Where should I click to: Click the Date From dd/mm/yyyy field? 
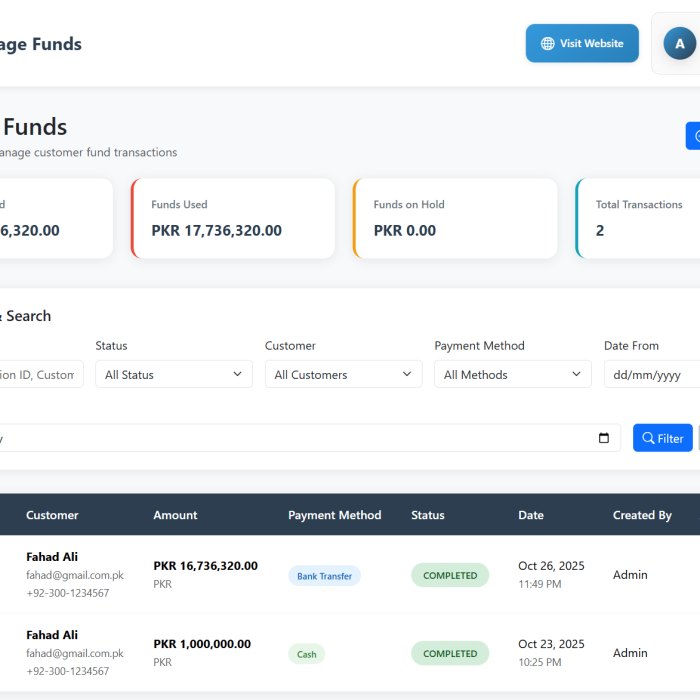coord(650,374)
